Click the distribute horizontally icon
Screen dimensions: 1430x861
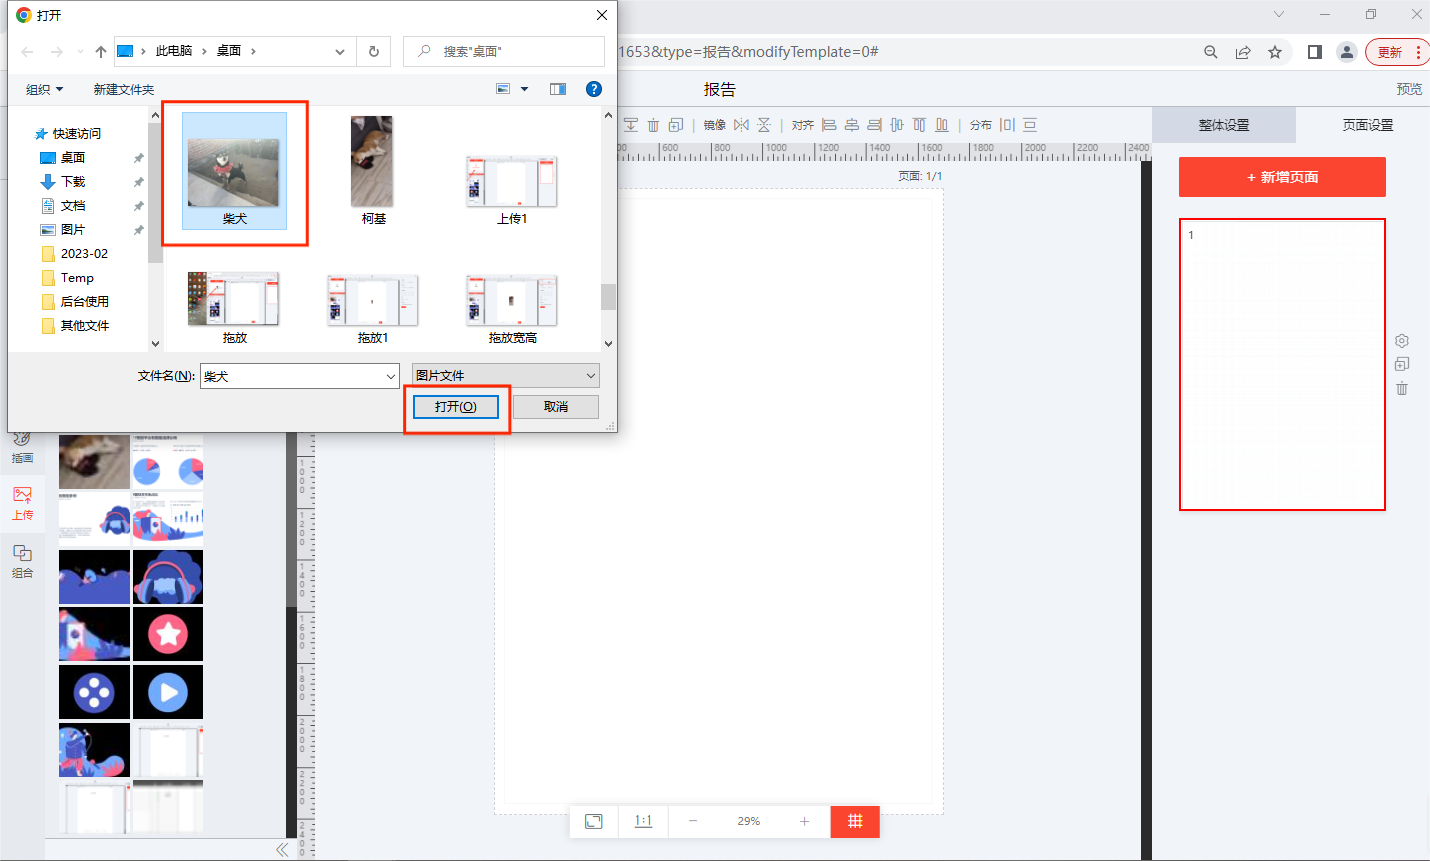(x=1008, y=125)
